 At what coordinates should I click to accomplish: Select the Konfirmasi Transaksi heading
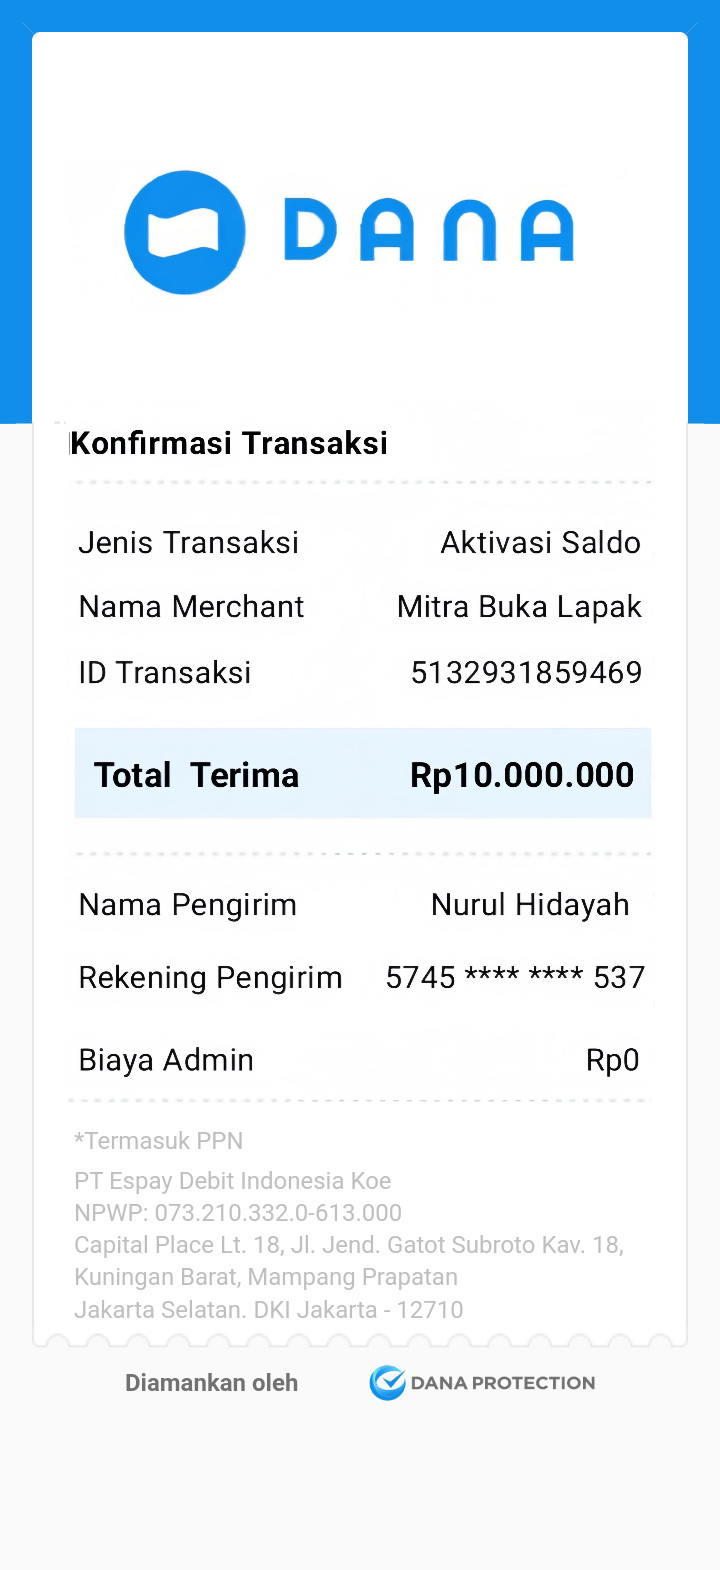229,443
